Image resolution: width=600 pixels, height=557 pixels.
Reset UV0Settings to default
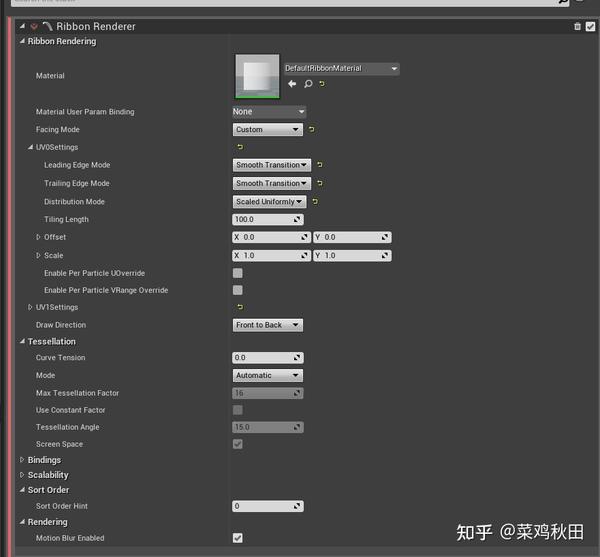240,147
